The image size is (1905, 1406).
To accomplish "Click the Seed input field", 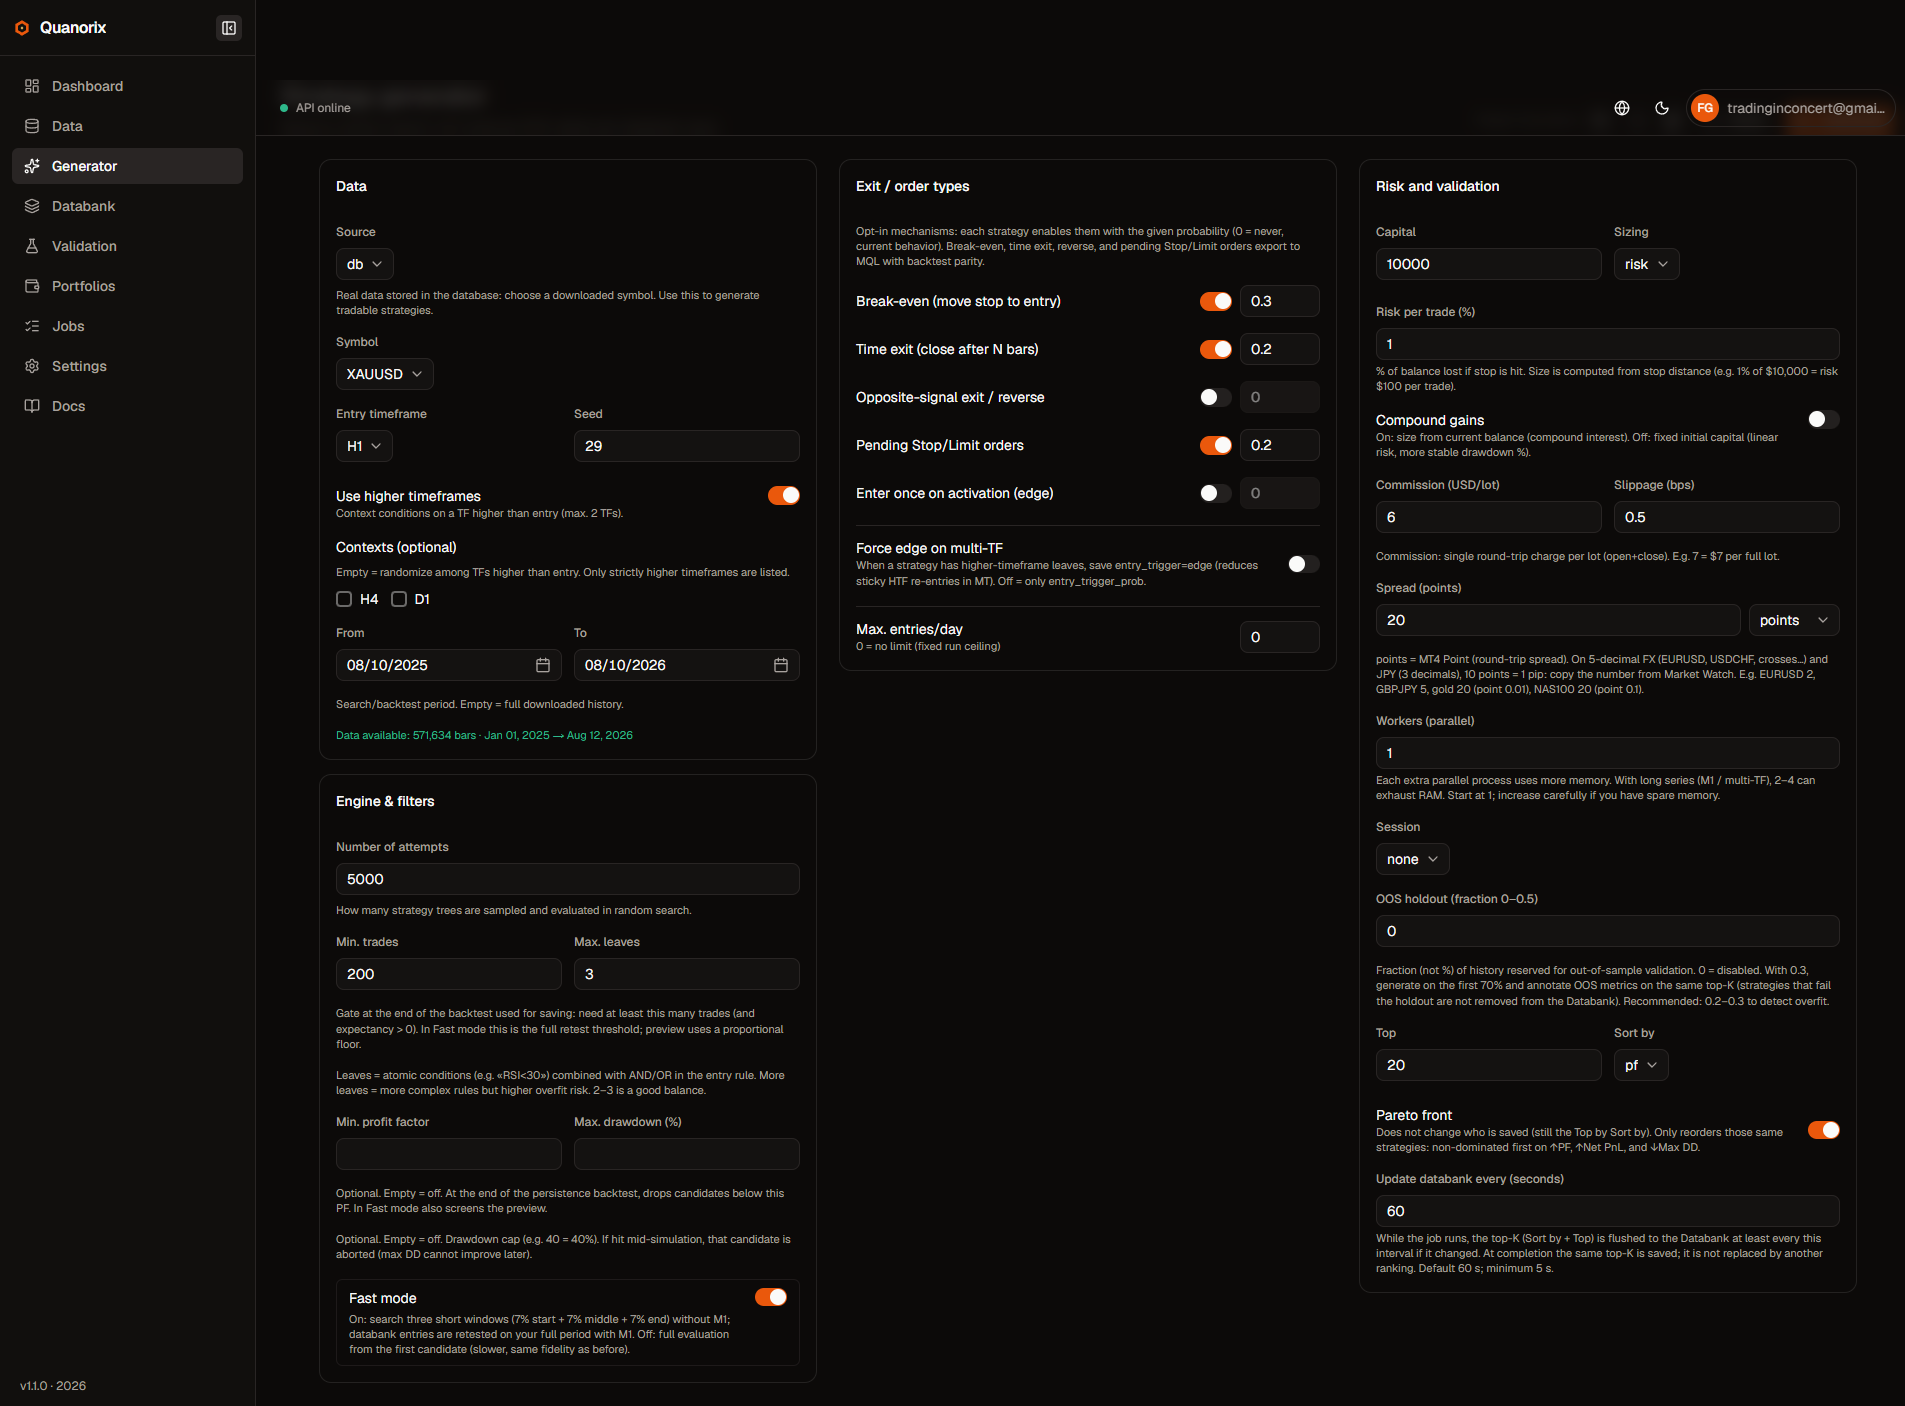I will click(x=687, y=446).
